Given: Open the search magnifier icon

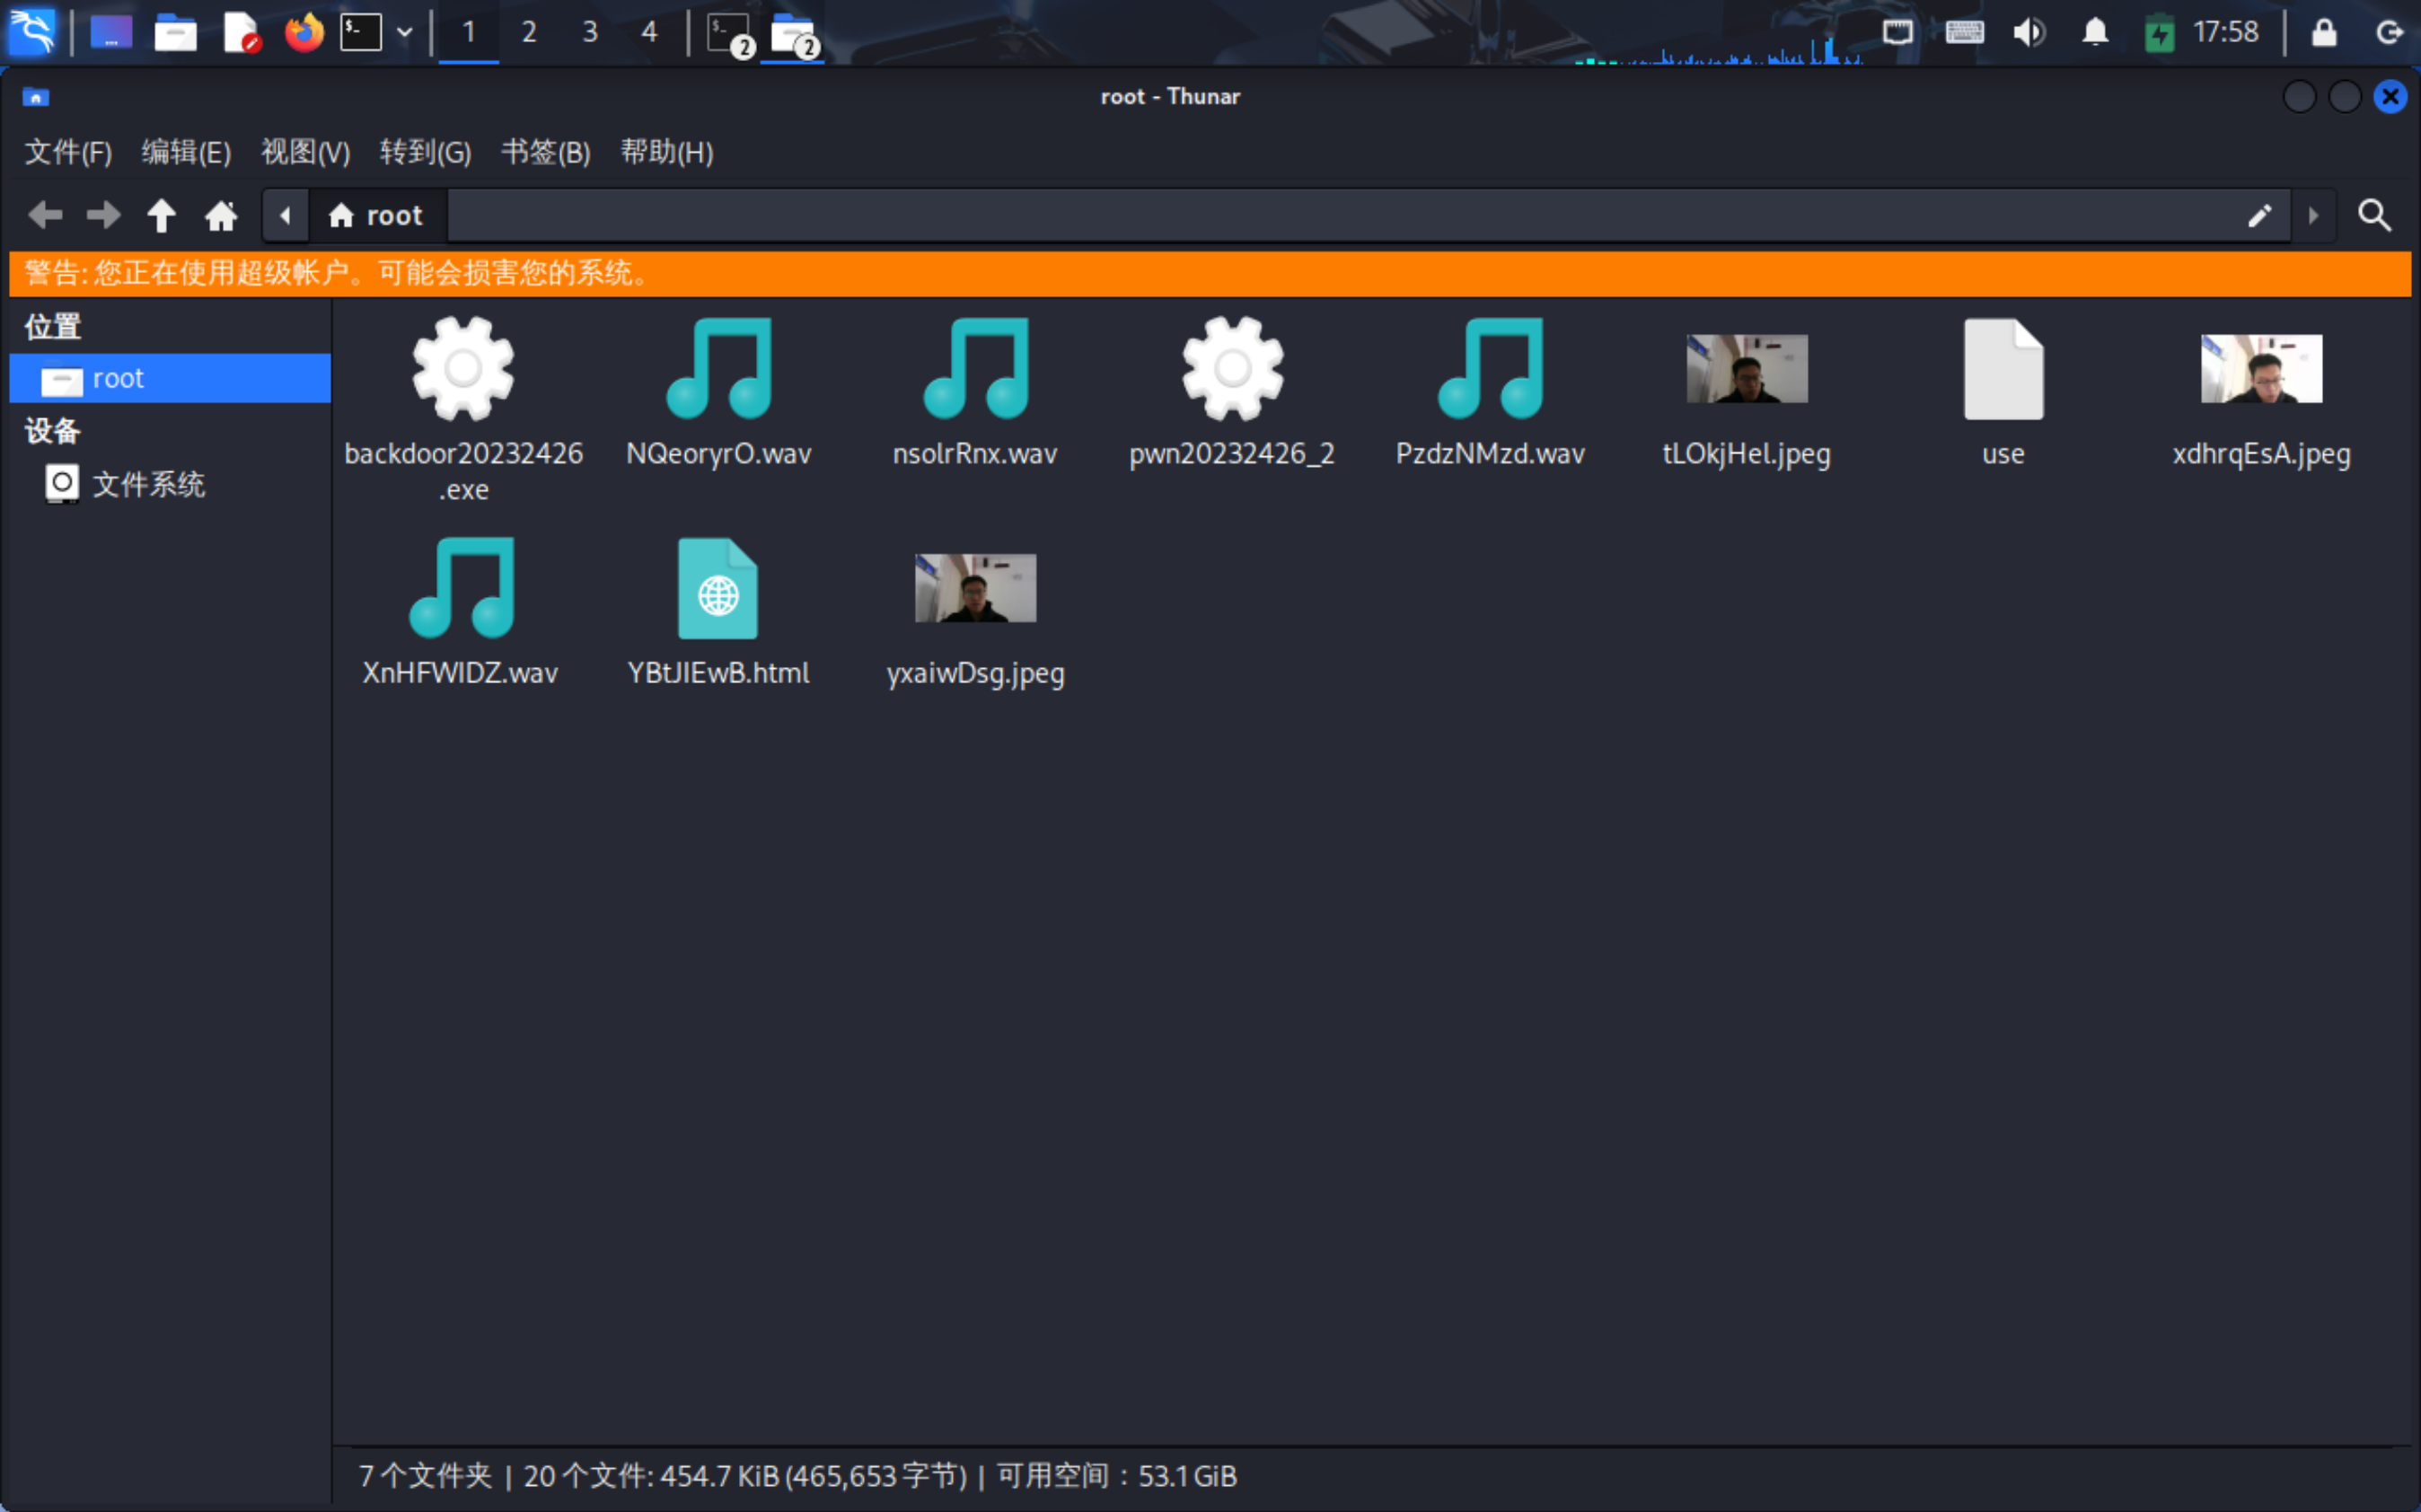Looking at the screenshot, I should 2374,215.
